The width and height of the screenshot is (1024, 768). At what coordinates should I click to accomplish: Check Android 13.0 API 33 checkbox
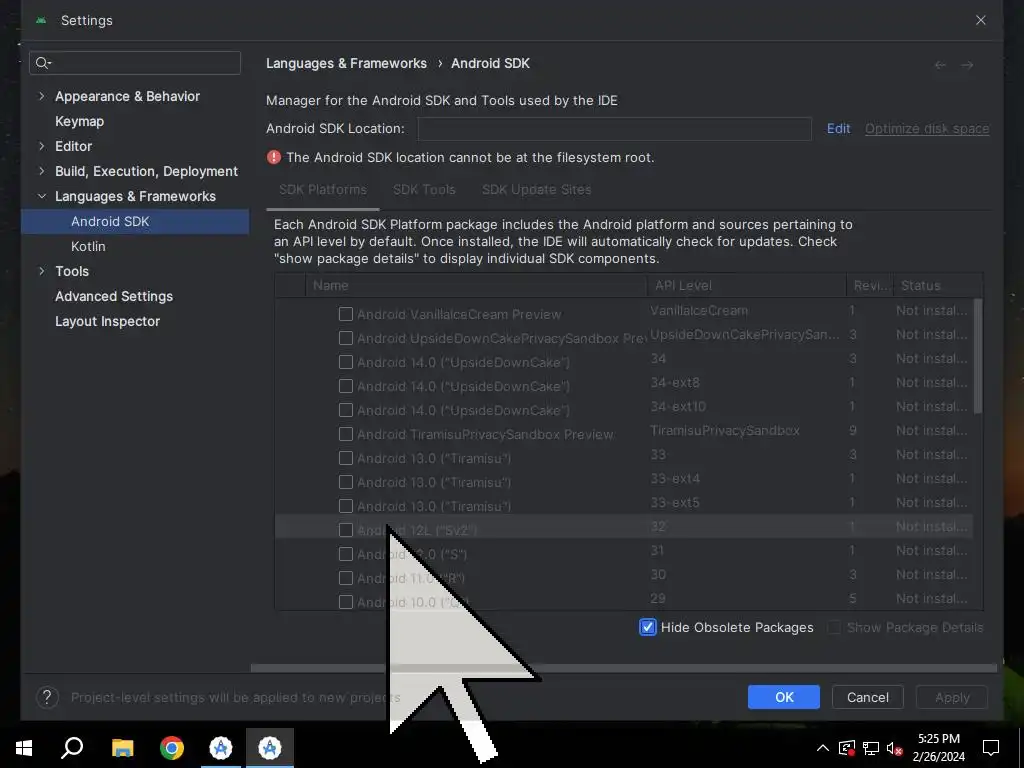346,458
